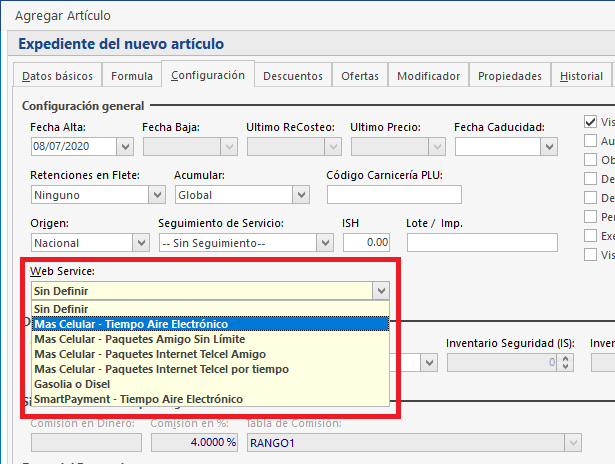615x464 pixels.
Task: Switch to the Datos básicos tab
Action: [x=57, y=76]
